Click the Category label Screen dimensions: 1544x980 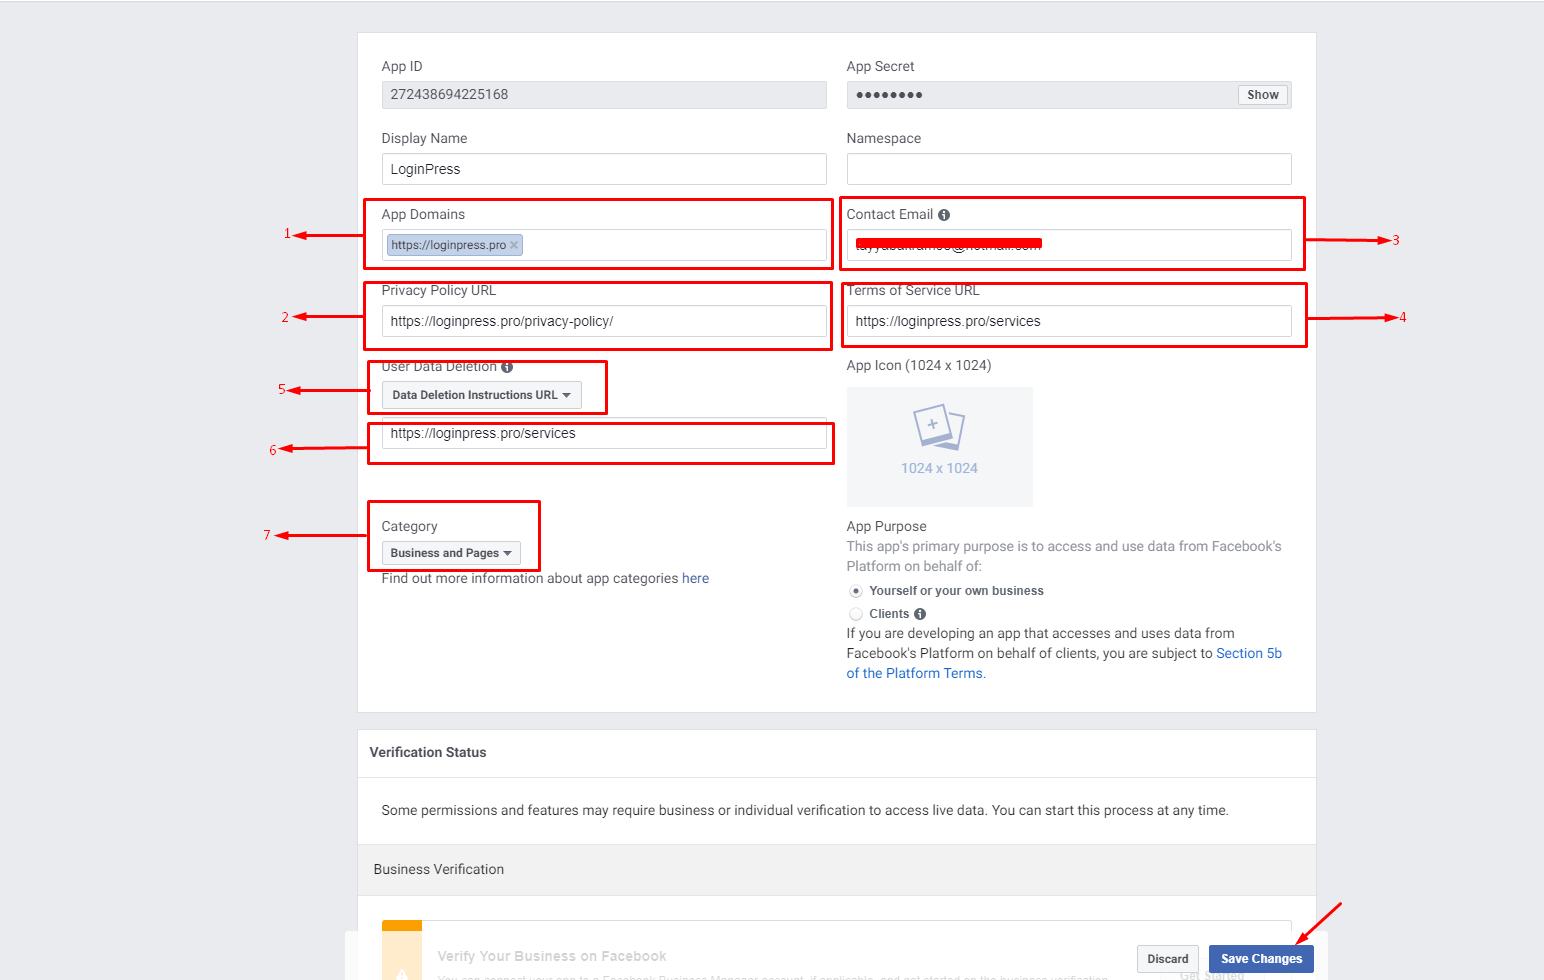coord(409,527)
